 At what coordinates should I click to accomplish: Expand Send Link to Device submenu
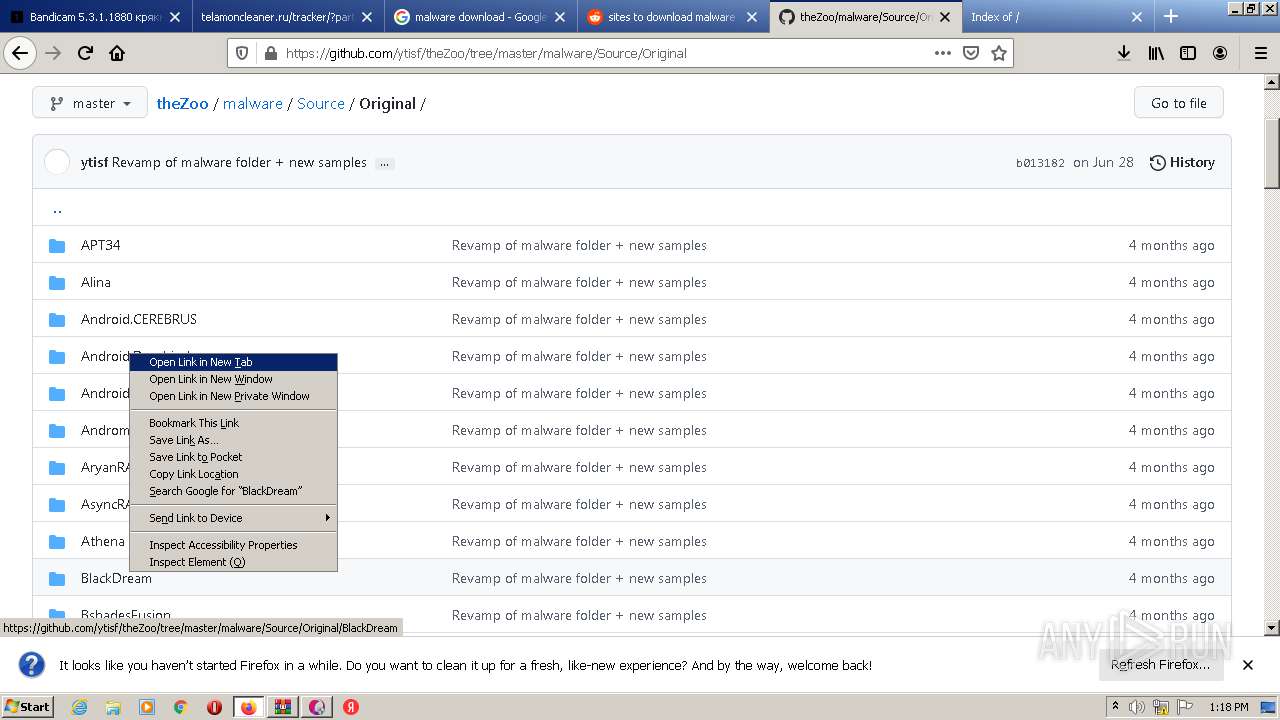[x=233, y=518]
